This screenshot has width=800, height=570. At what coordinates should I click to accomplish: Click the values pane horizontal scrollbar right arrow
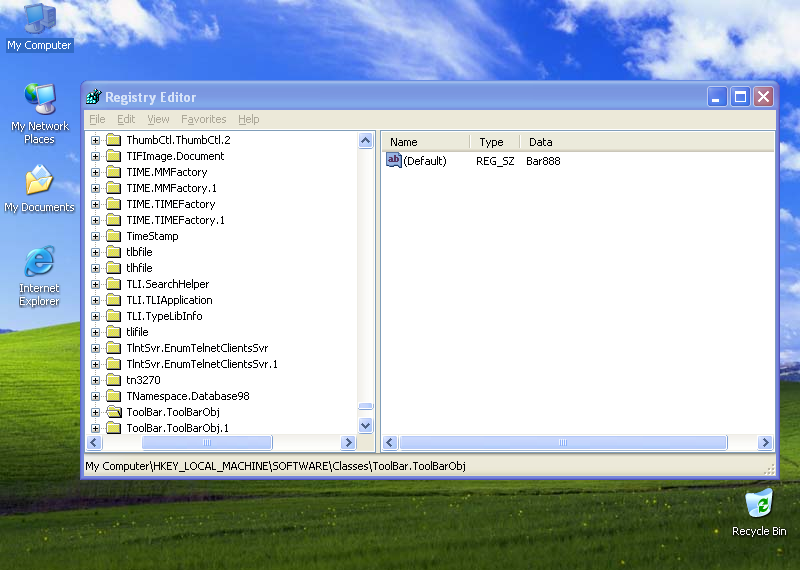pos(765,443)
